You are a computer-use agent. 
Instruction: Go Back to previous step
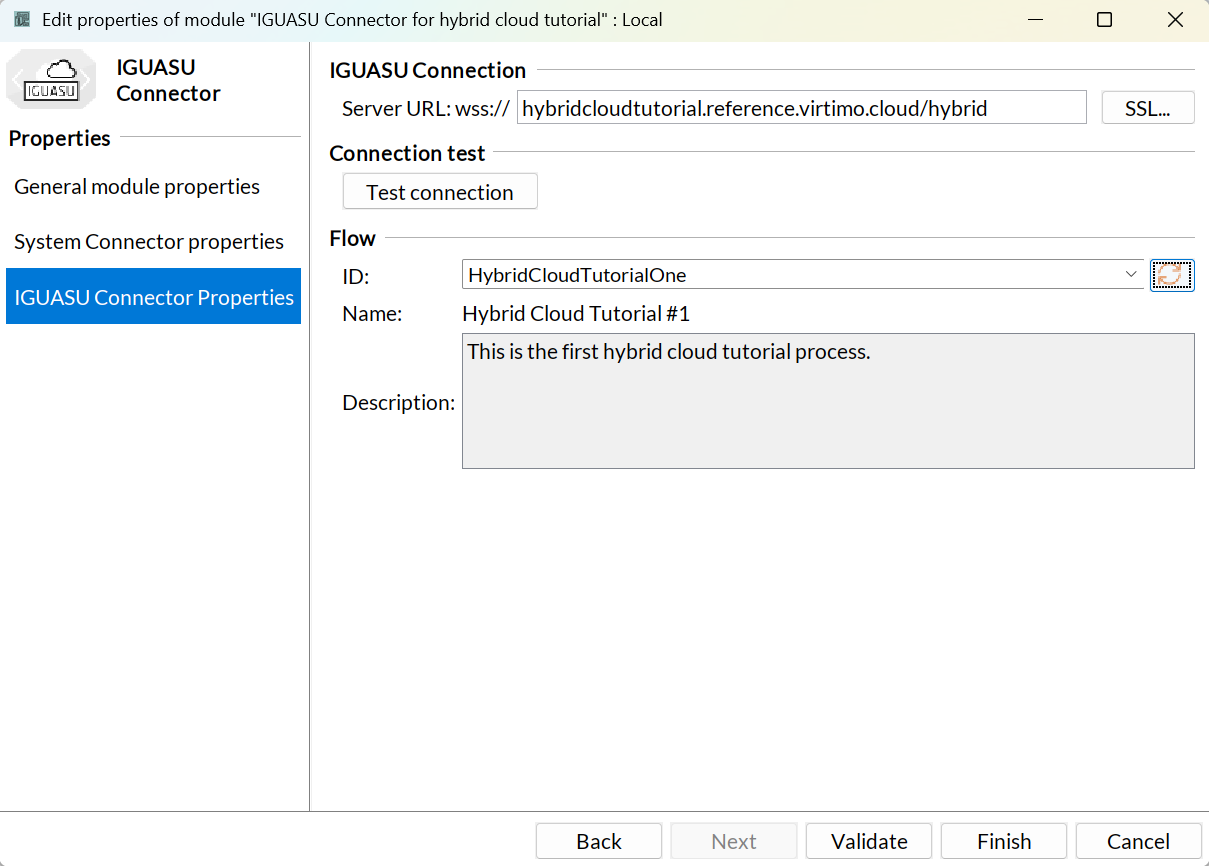tap(599, 841)
